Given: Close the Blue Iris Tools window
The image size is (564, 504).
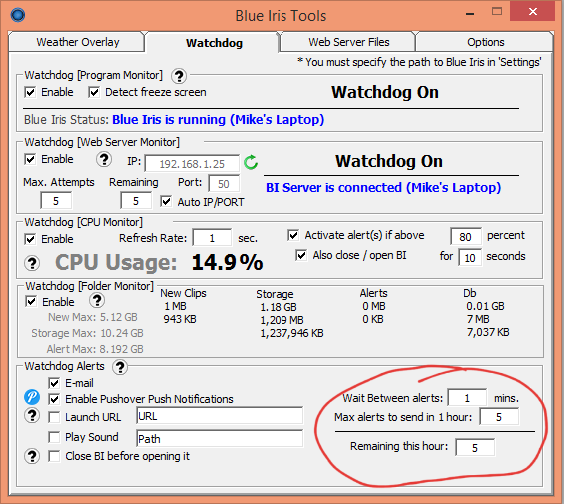Looking at the screenshot, I should [x=533, y=12].
